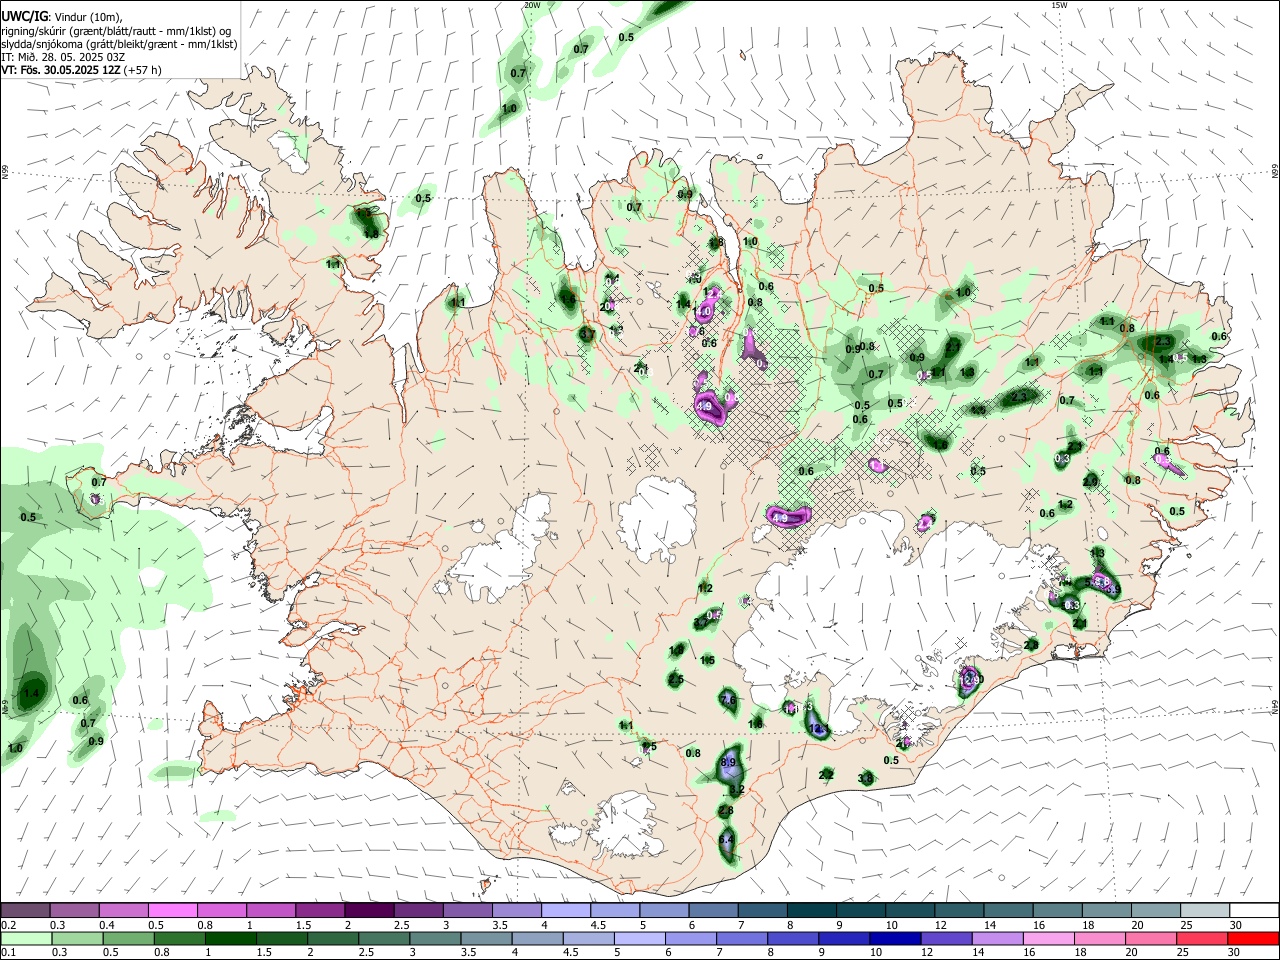Pick the upper-row swatch between 9 and 10
This screenshot has width=1280, height=960.
click(860, 910)
